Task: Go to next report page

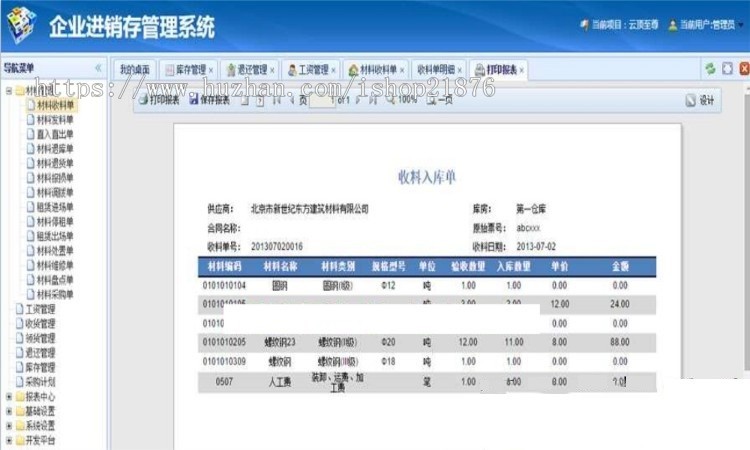Action: click(x=358, y=100)
